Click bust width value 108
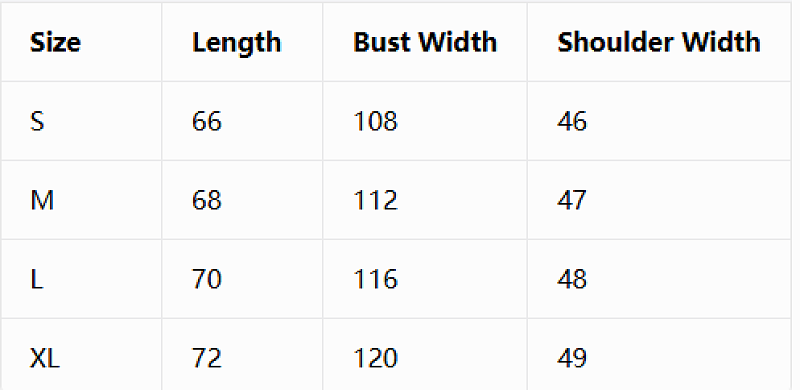 click(x=375, y=121)
